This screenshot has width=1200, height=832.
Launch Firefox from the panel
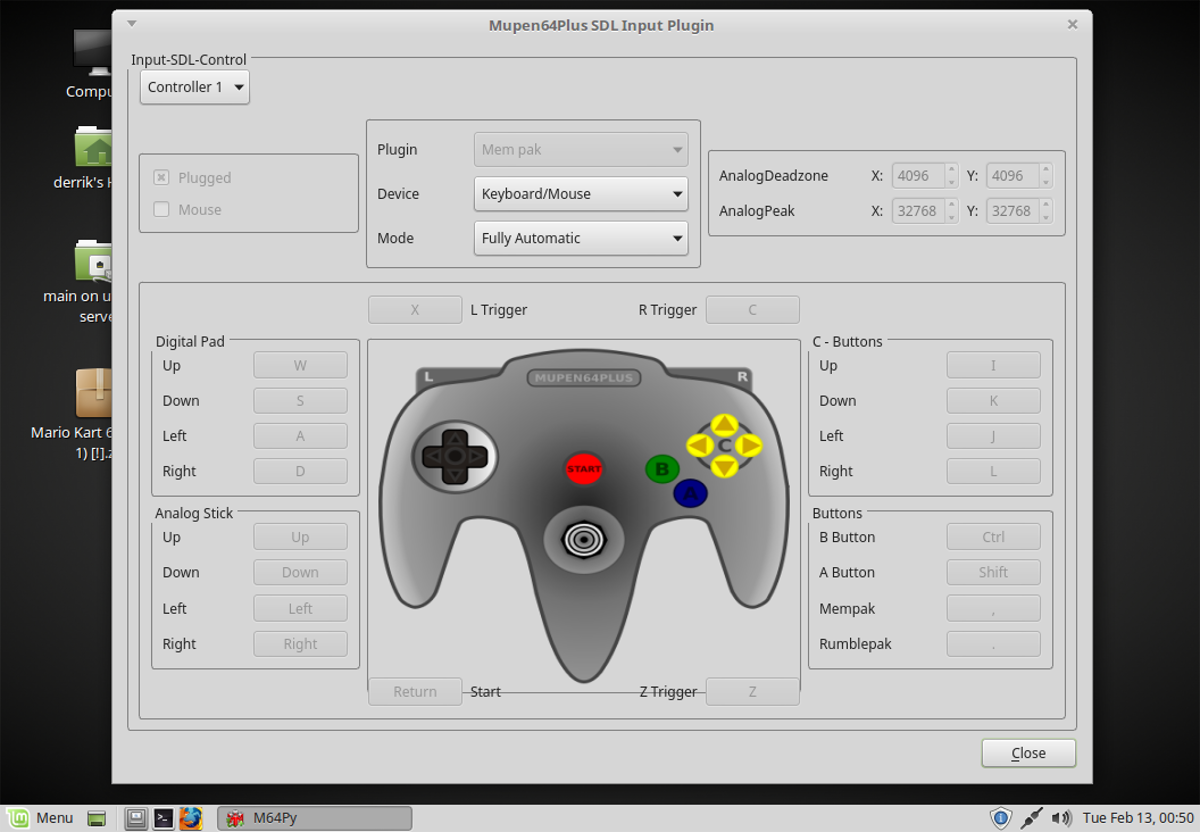(x=191, y=818)
